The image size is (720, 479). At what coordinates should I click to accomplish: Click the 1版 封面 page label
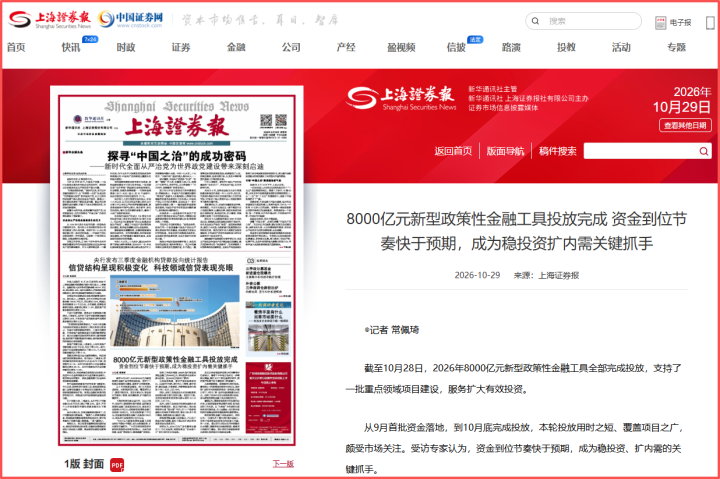click(84, 464)
